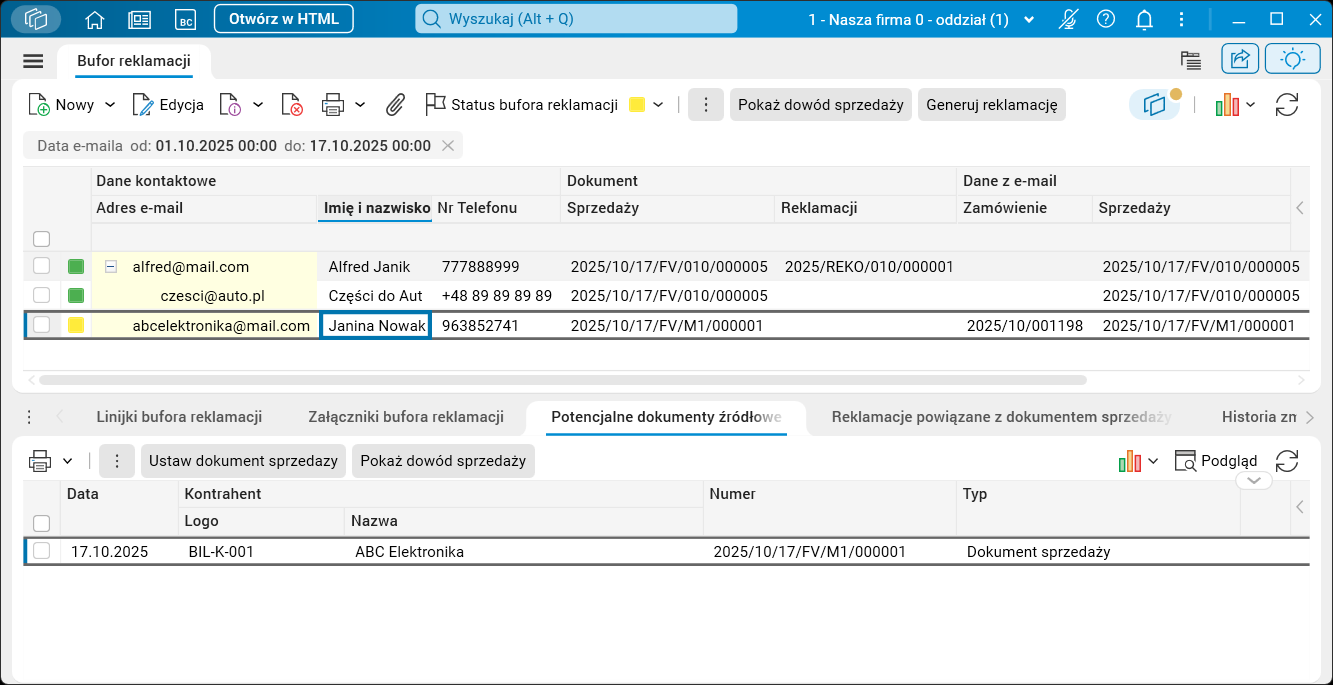Image resolution: width=1333 pixels, height=685 pixels.
Task: Check the alfred@mail.com row checkbox
Action: coord(42,266)
